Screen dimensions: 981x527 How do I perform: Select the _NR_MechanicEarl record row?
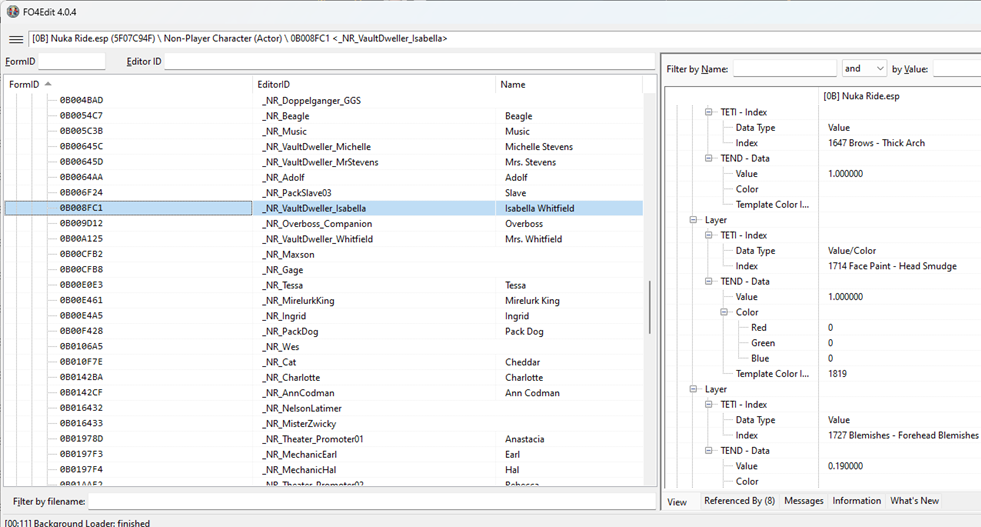tap(323, 454)
